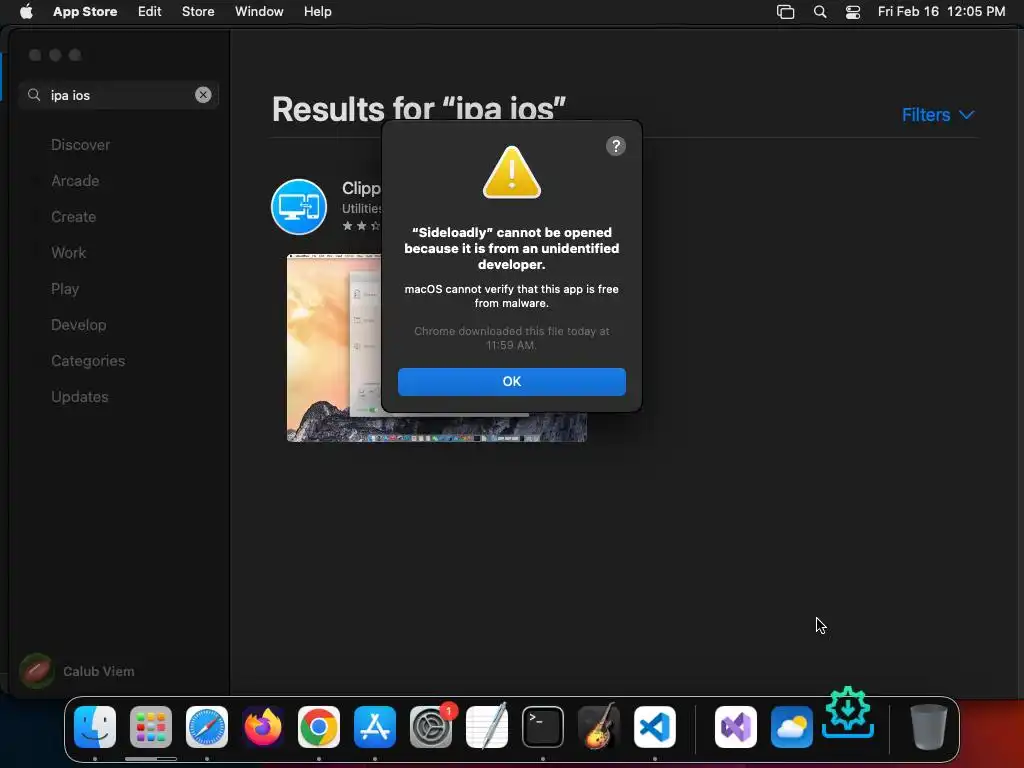Open the Window menu
The height and width of the screenshot is (768, 1024).
pyautogui.click(x=259, y=11)
